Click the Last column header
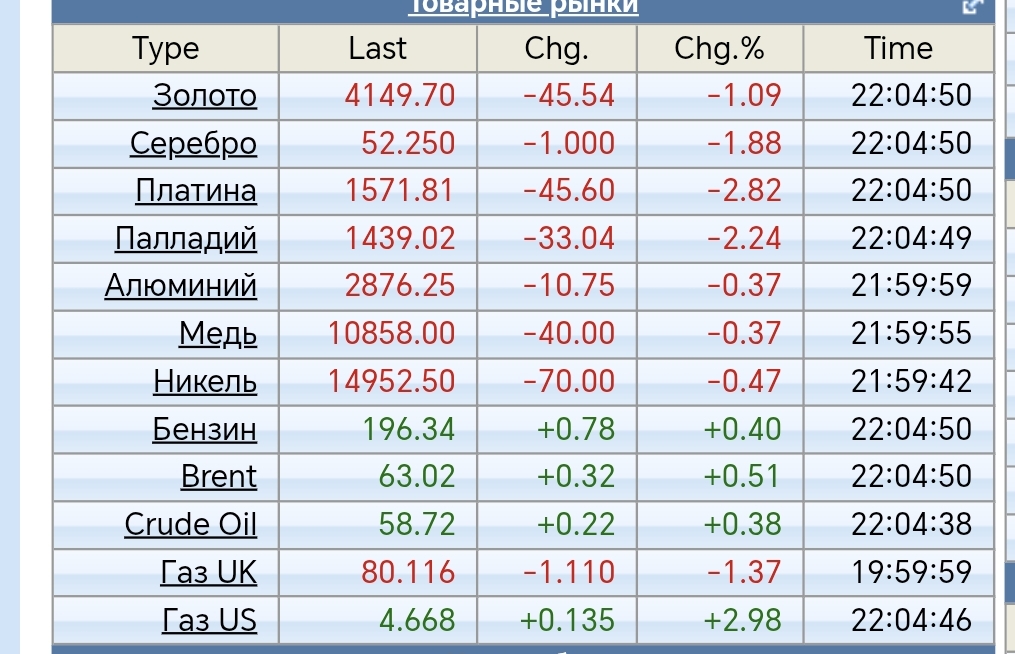Screen dimensions: 1015x654 (x=378, y=48)
